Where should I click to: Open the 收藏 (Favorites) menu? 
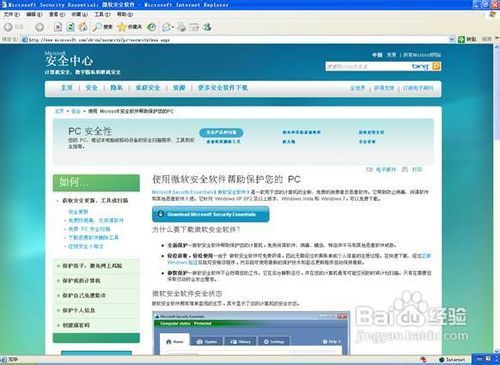click(80, 14)
